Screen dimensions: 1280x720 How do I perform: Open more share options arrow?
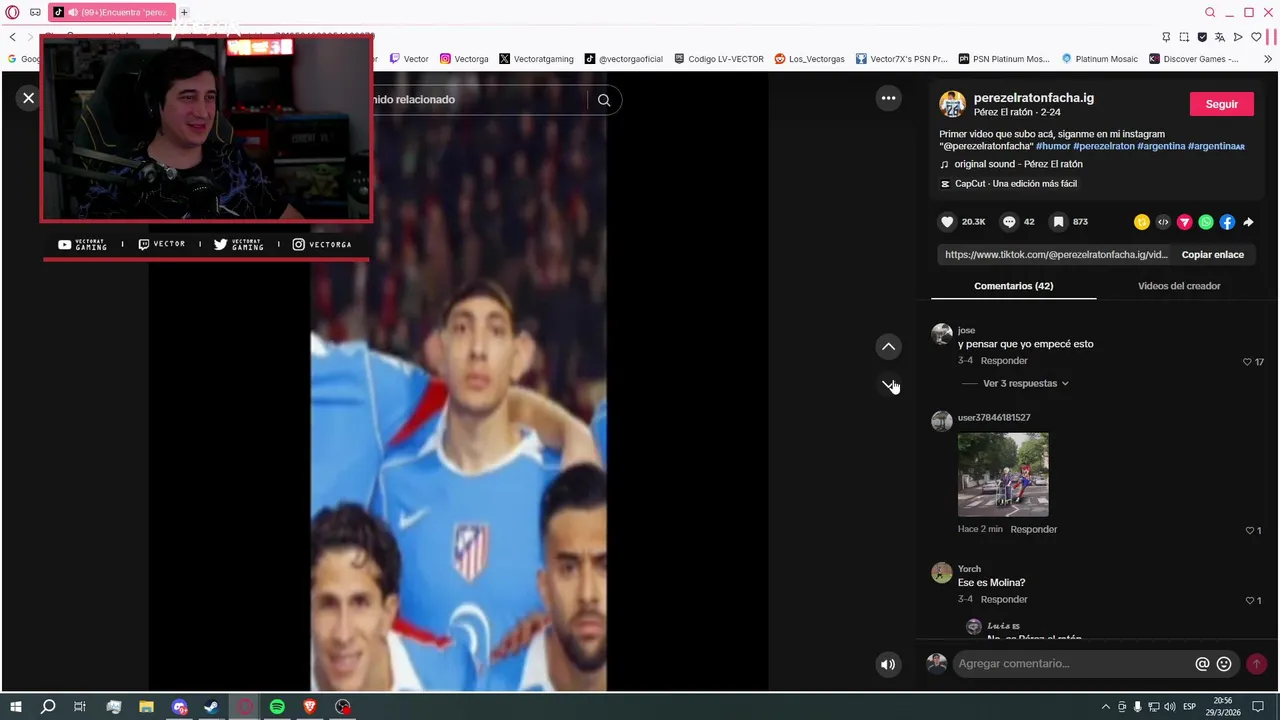pos(1248,222)
